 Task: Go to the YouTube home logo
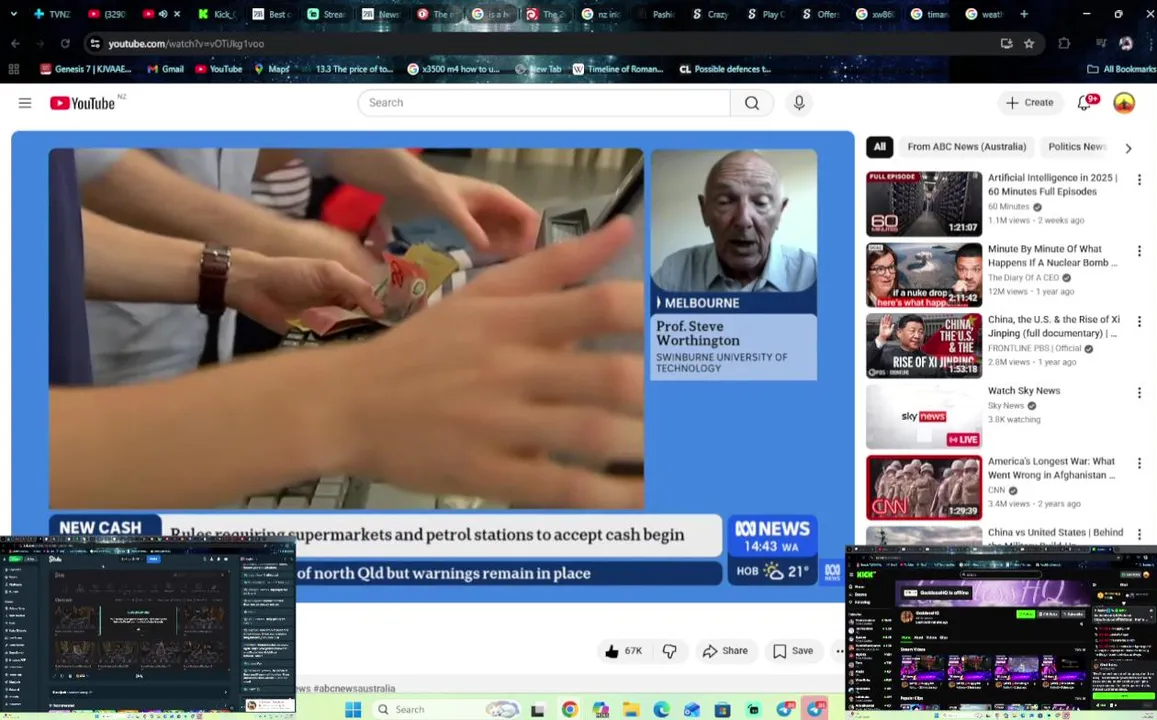click(x=82, y=103)
